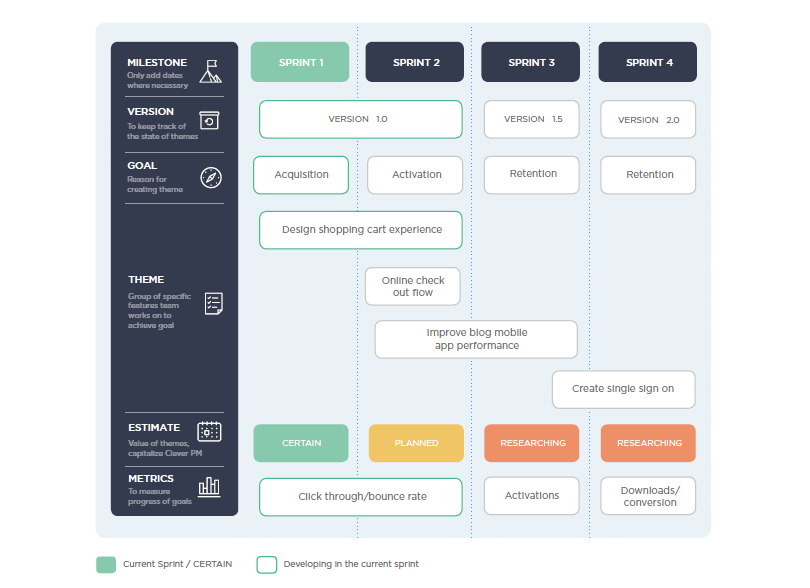This screenshot has height=588, width=810.
Task: Open the Activations metric card
Action: pyautogui.click(x=532, y=496)
